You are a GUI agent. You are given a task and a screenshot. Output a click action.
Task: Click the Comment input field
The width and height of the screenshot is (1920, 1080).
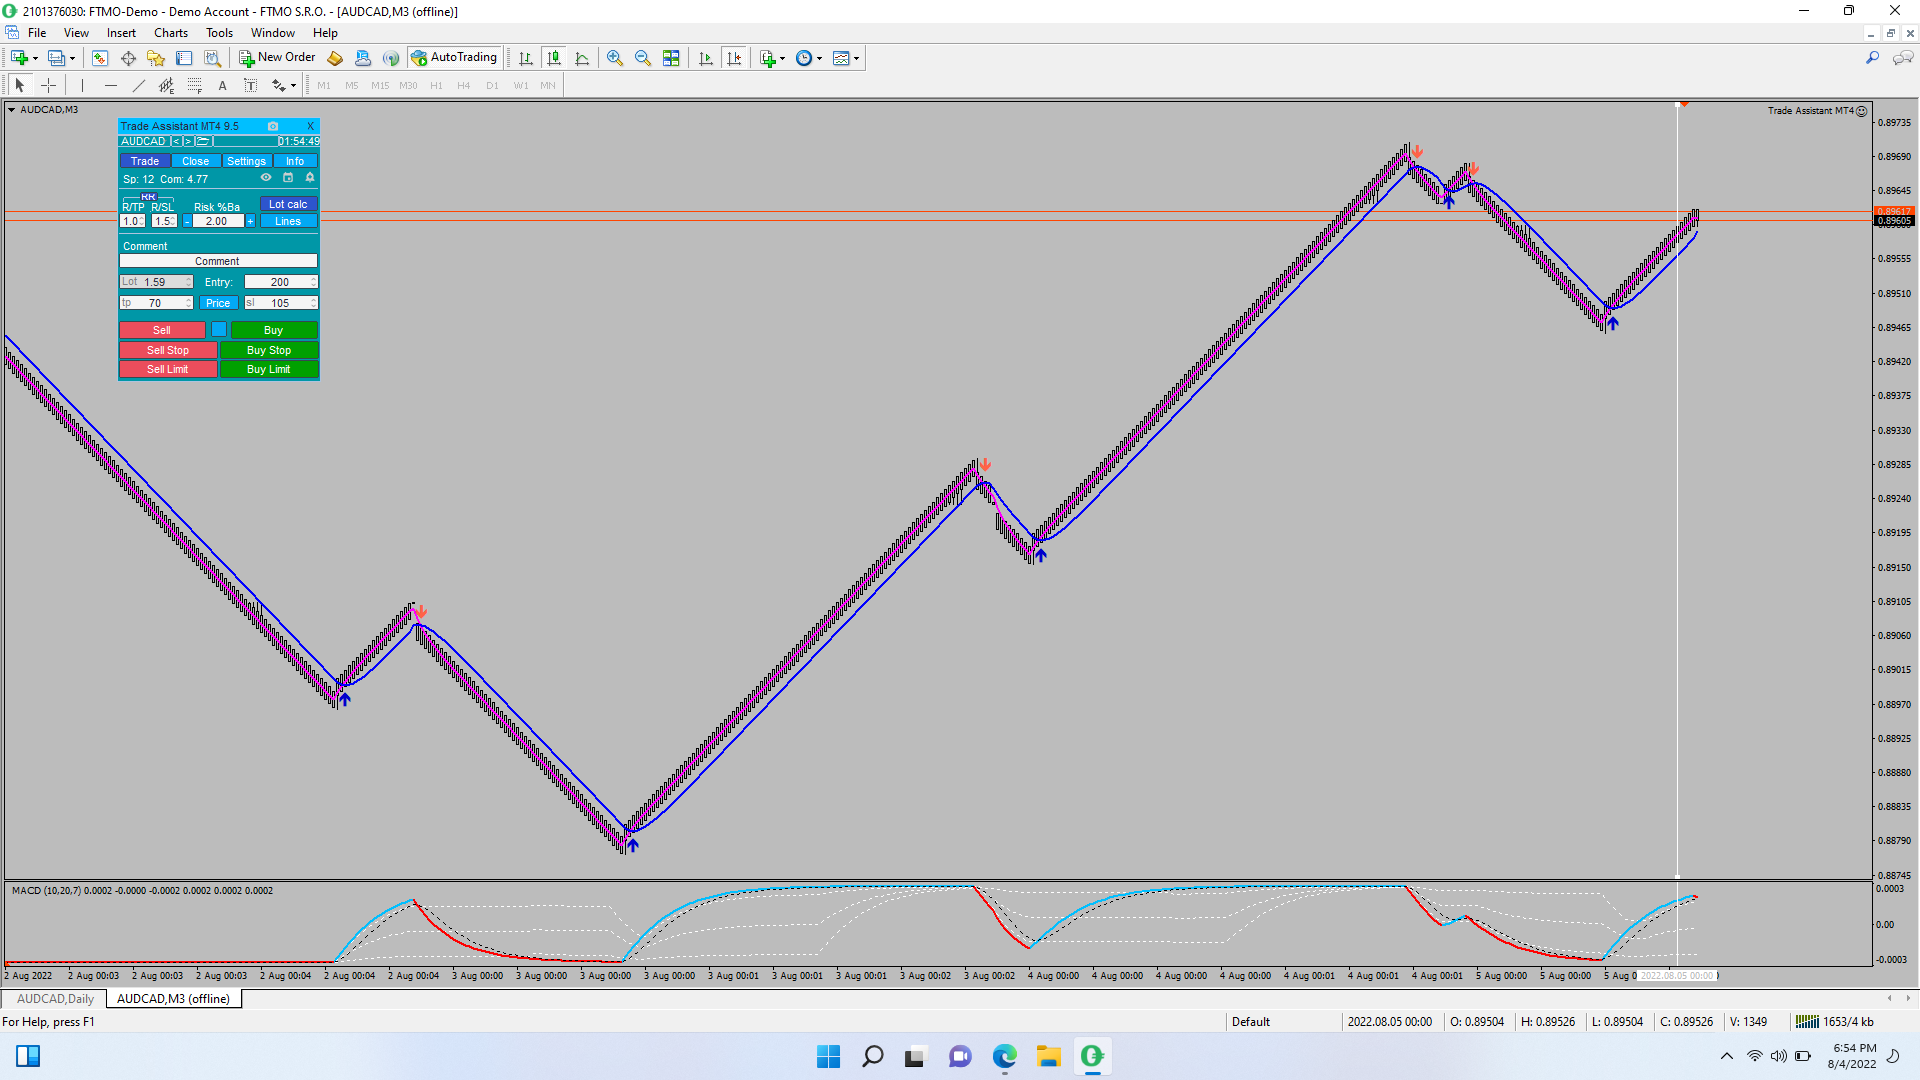218,261
